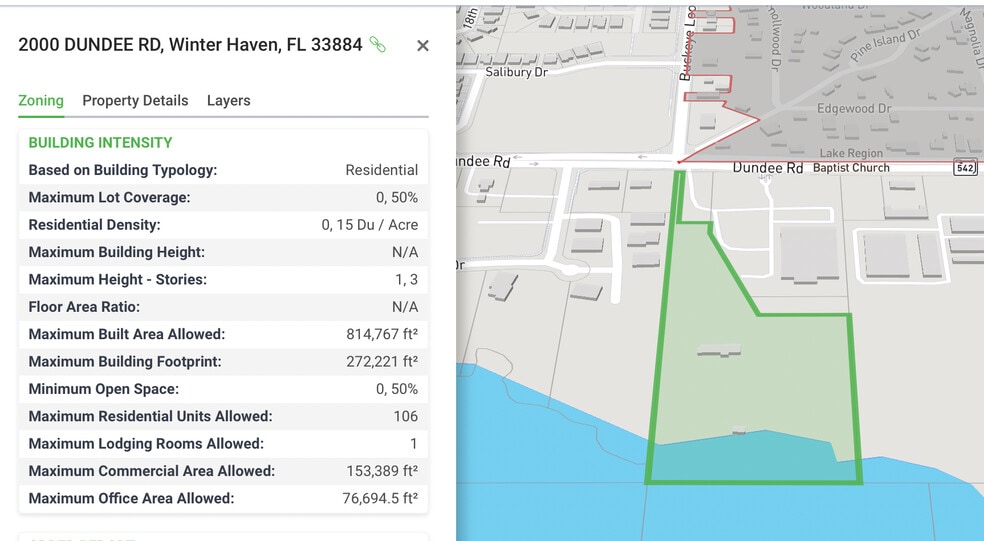The image size is (984, 541).
Task: Click the building inside the green parcel
Action: point(719,350)
